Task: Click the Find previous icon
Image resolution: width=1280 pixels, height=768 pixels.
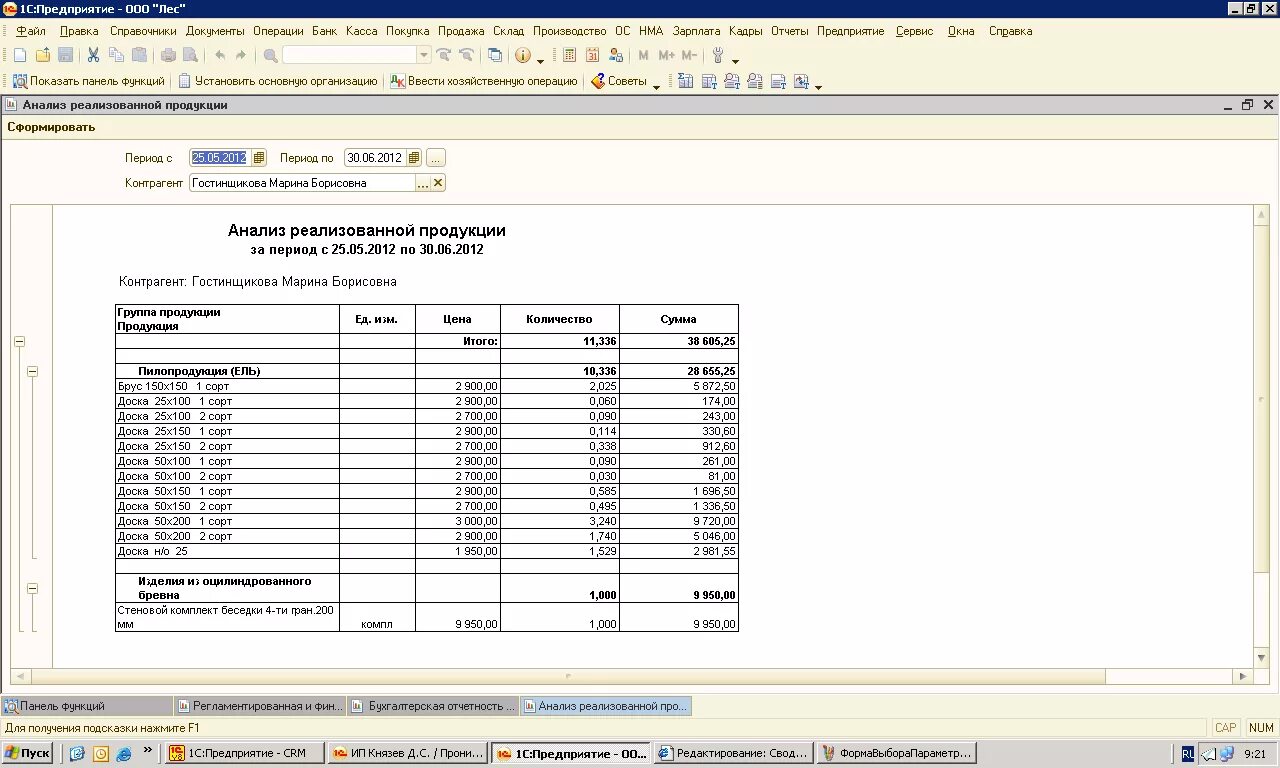Action: click(466, 56)
